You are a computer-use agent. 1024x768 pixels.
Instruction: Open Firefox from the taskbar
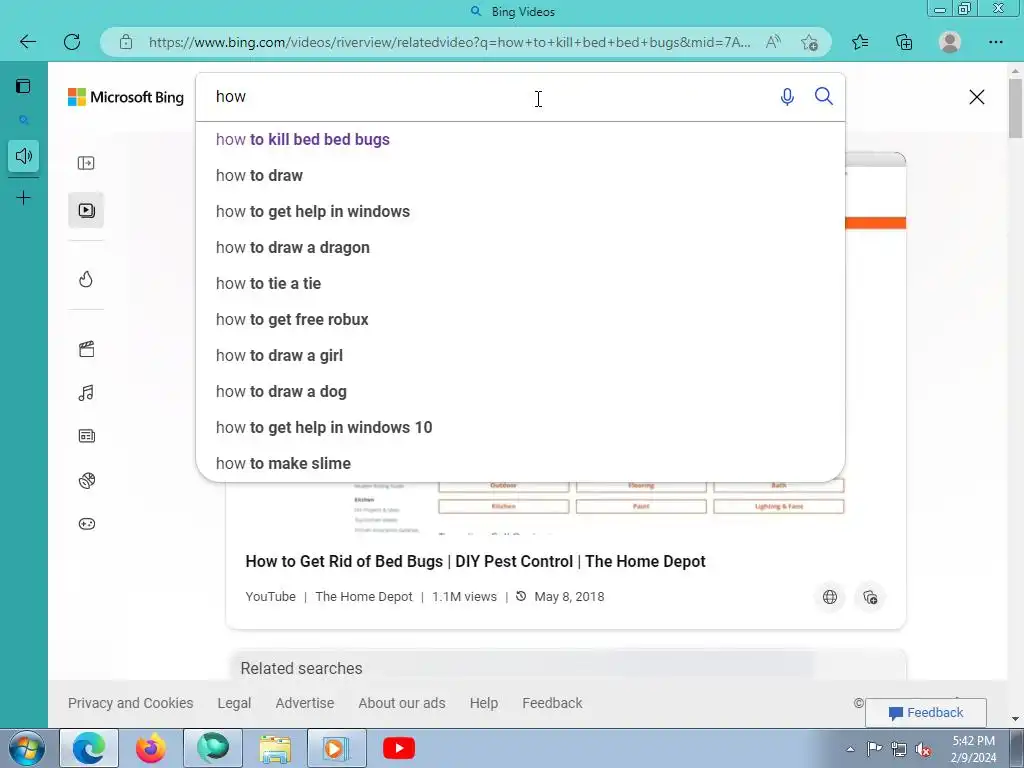(x=151, y=748)
